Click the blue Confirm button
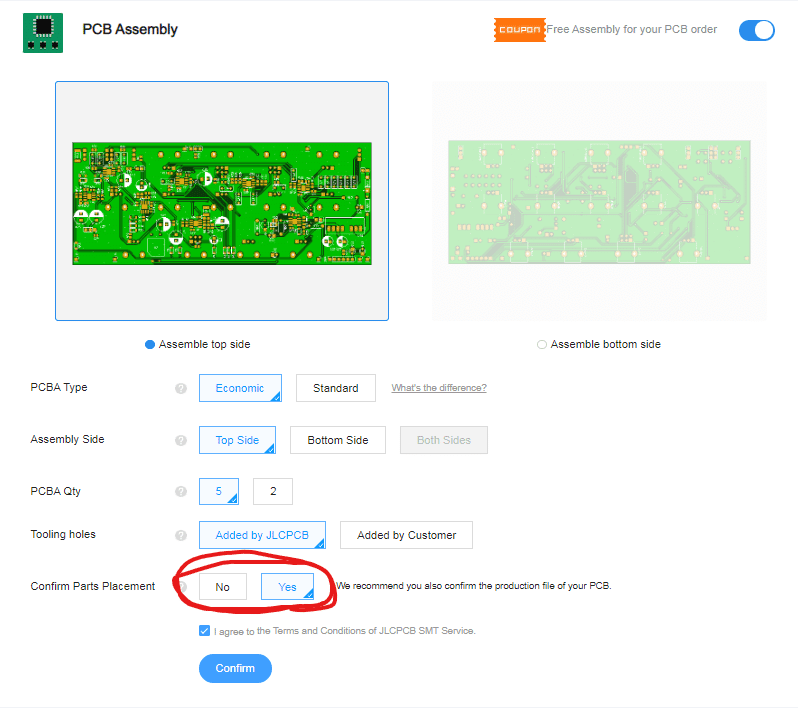Image resolution: width=798 pixels, height=708 pixels. pyautogui.click(x=235, y=668)
